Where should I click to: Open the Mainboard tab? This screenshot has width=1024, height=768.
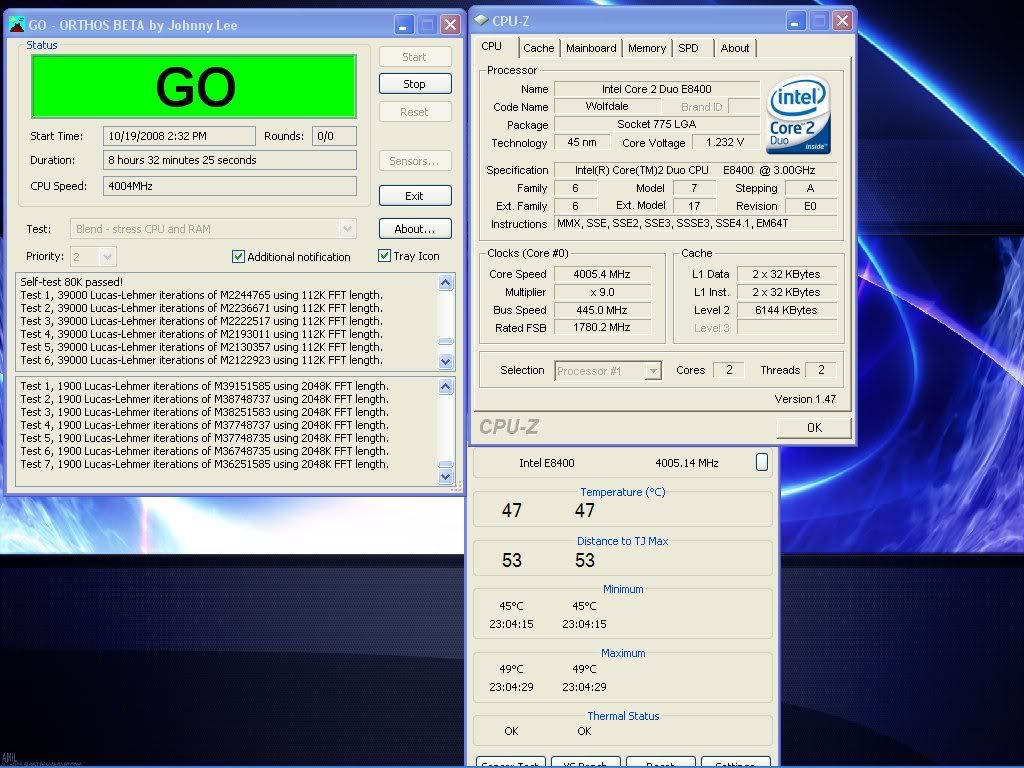pyautogui.click(x=591, y=48)
